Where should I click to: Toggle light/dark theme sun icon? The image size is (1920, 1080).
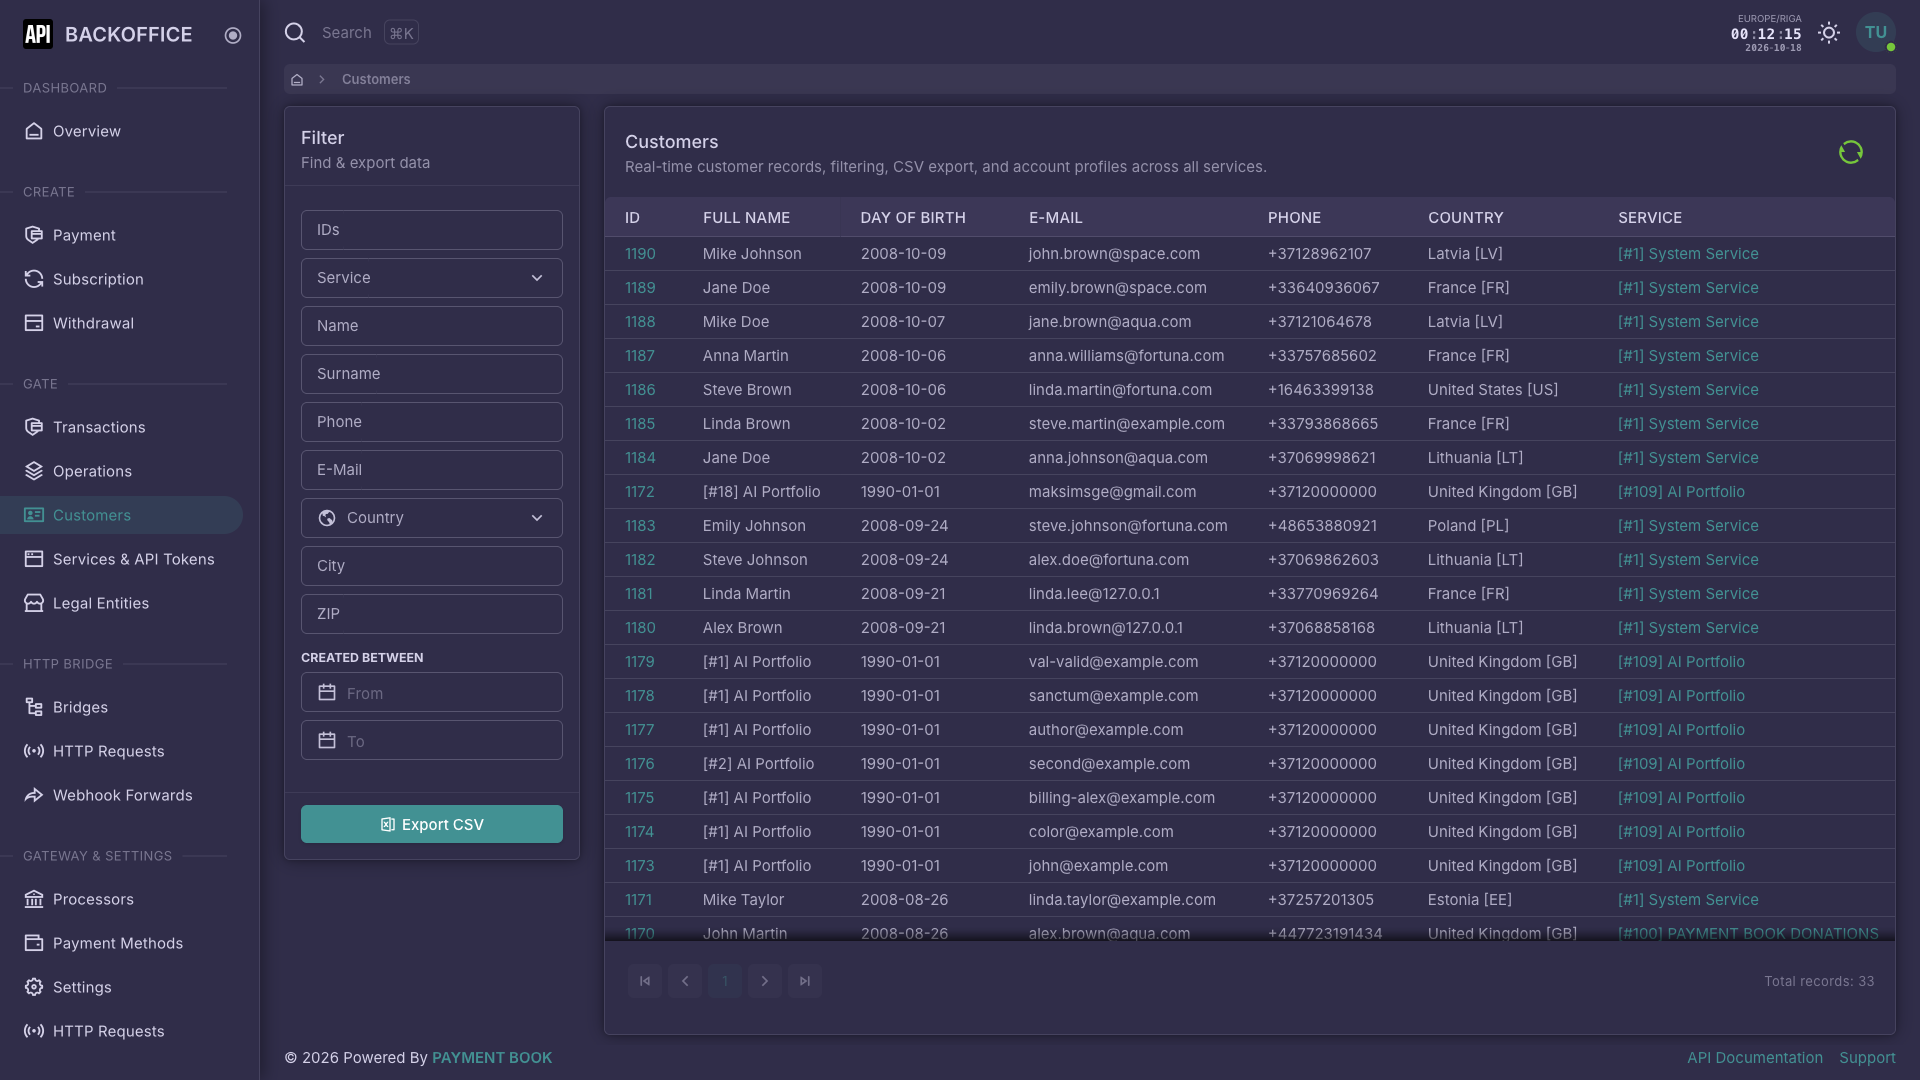pos(1829,33)
